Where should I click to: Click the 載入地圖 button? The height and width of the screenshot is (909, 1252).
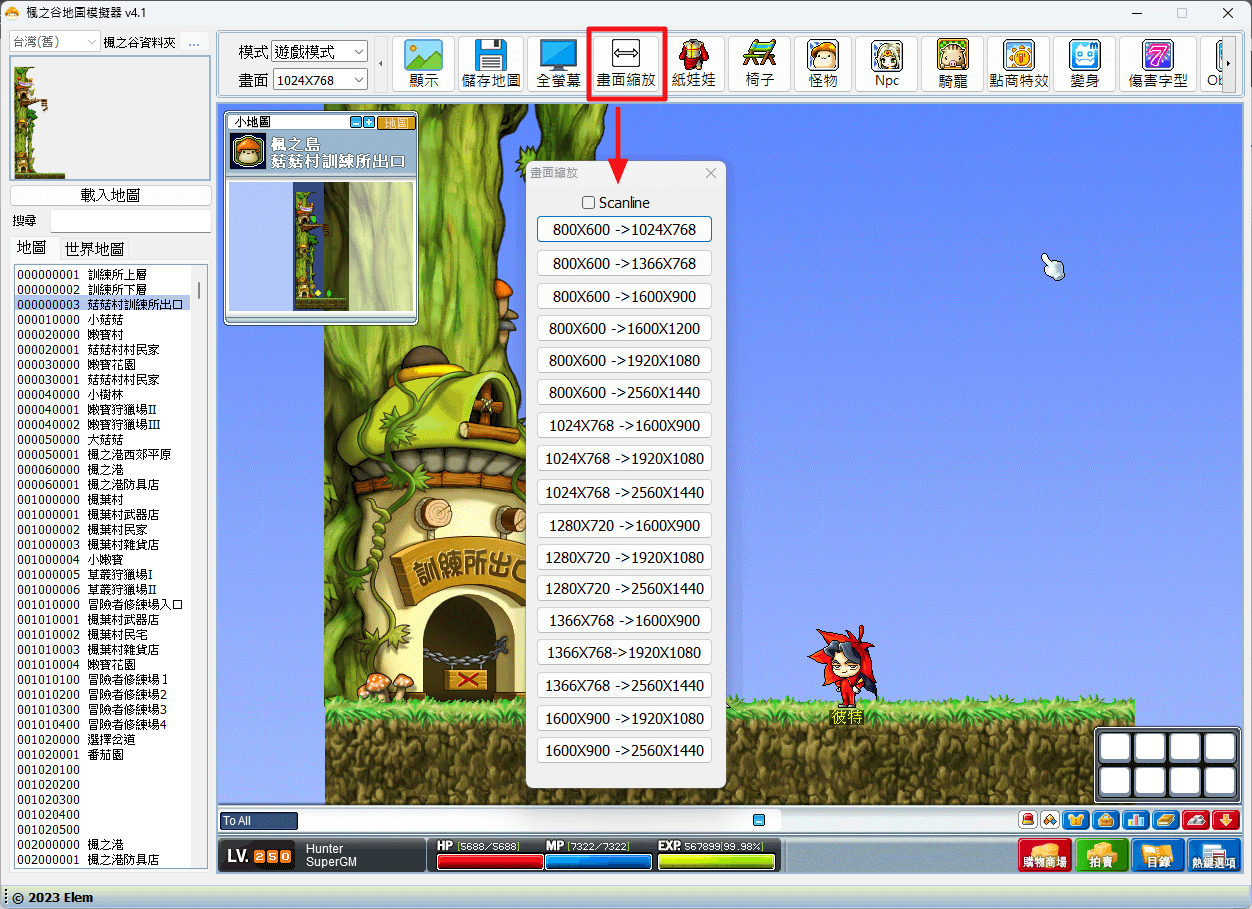click(x=111, y=195)
